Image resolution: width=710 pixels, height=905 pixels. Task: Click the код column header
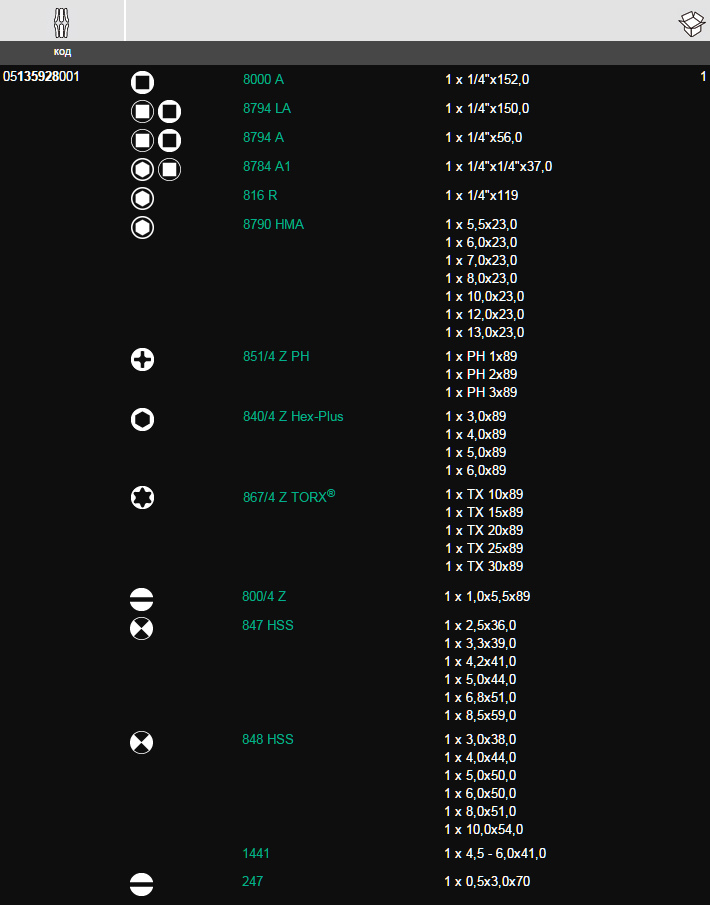point(62,51)
